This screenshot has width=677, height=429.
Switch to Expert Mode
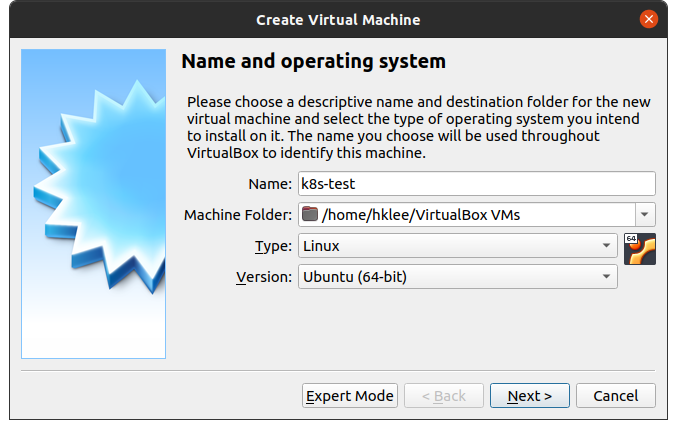point(350,395)
